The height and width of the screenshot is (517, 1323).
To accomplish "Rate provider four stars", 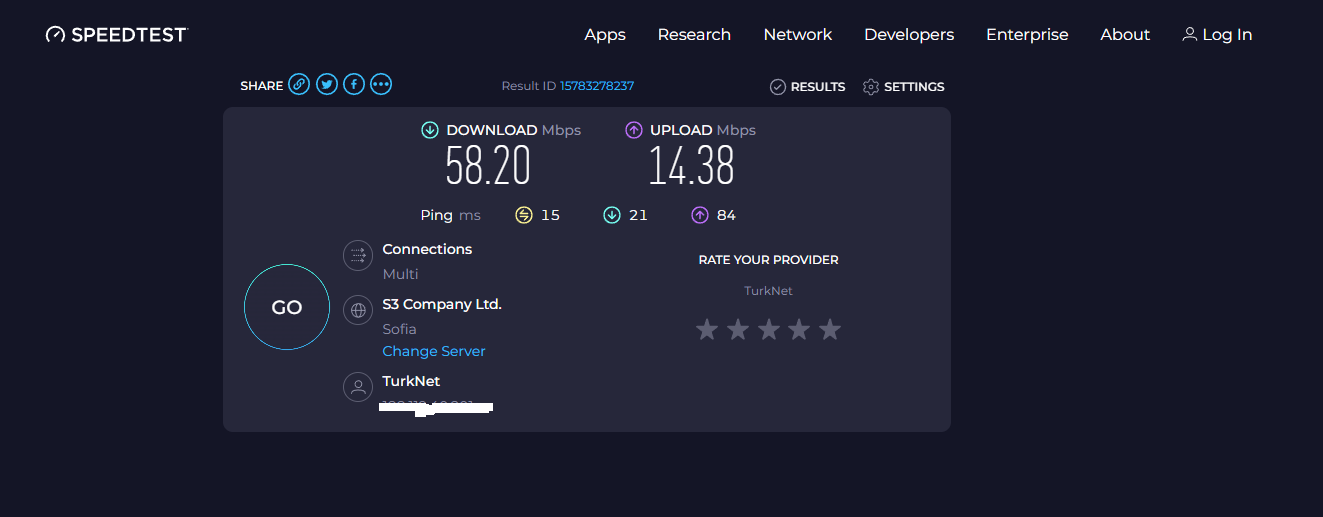I will tap(799, 329).
